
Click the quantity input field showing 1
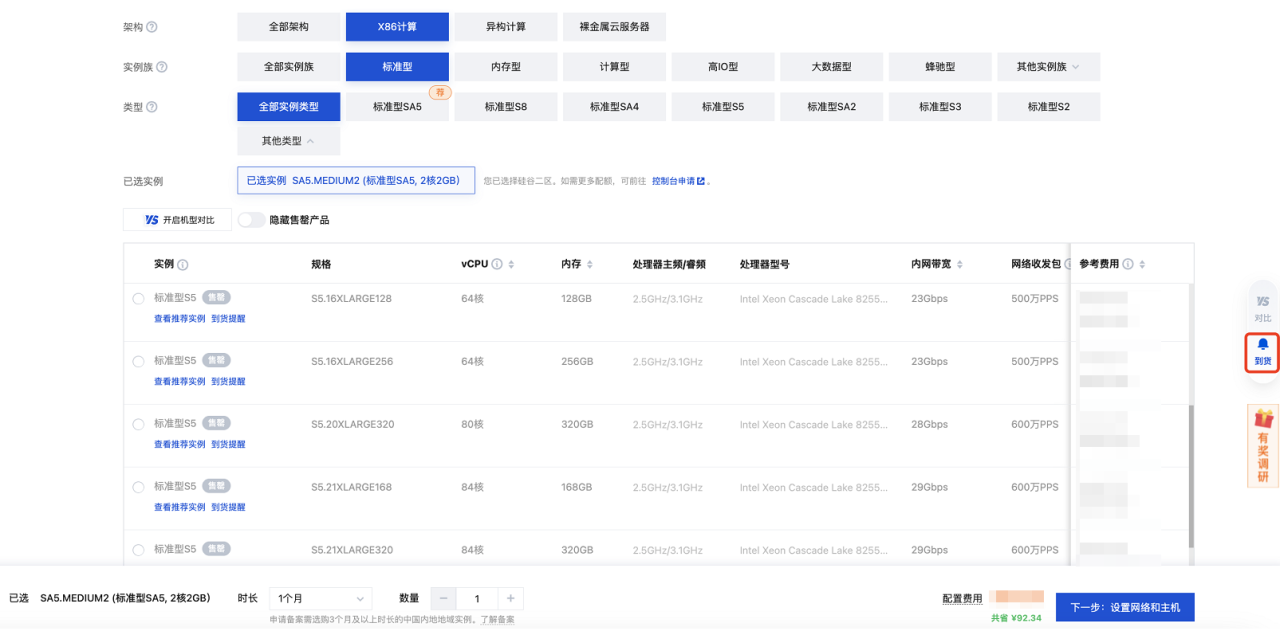pyautogui.click(x=477, y=598)
